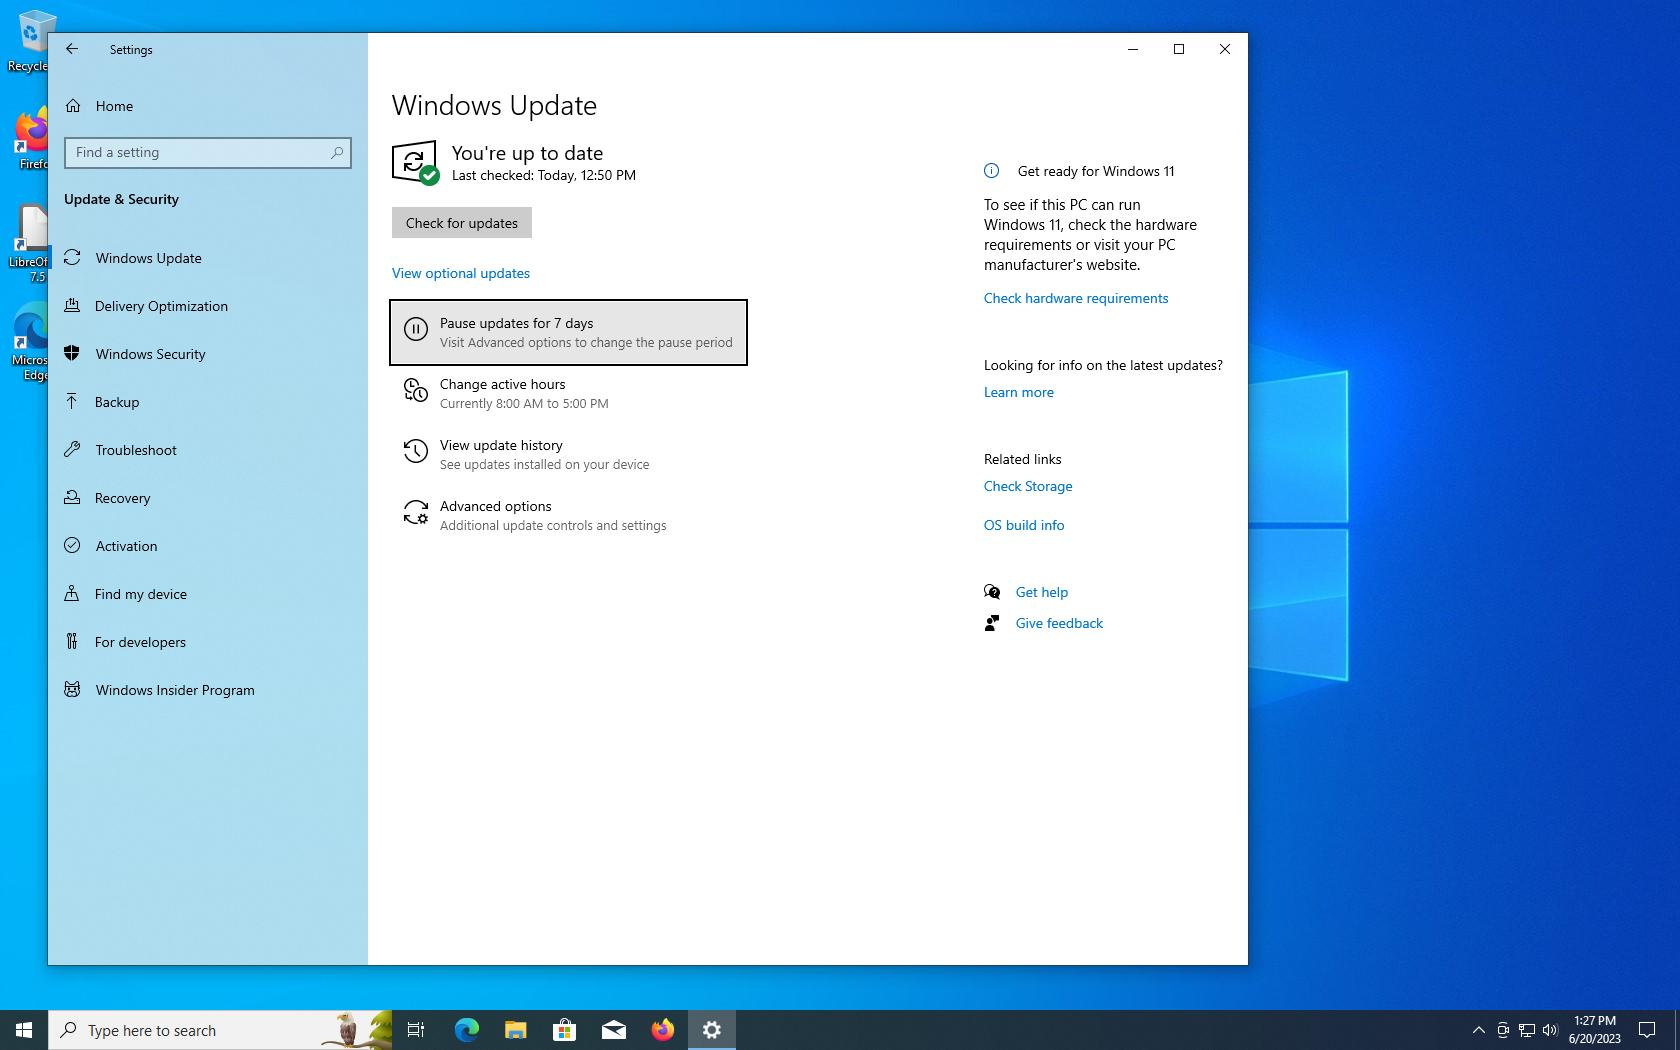Select Windows Insider Program
The height and width of the screenshot is (1050, 1680).
(175, 690)
